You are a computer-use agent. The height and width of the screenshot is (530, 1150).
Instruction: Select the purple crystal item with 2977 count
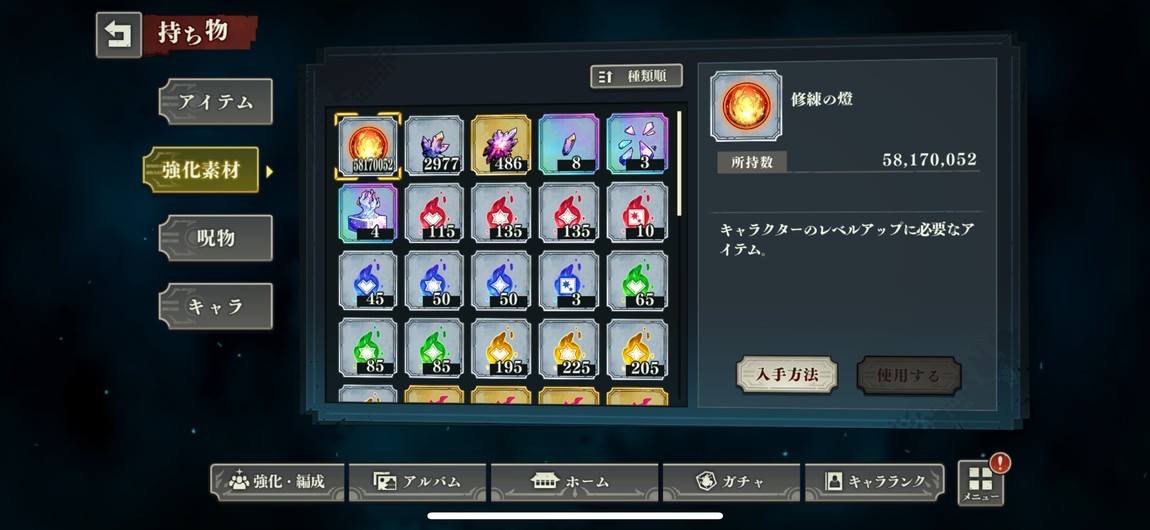click(435, 145)
